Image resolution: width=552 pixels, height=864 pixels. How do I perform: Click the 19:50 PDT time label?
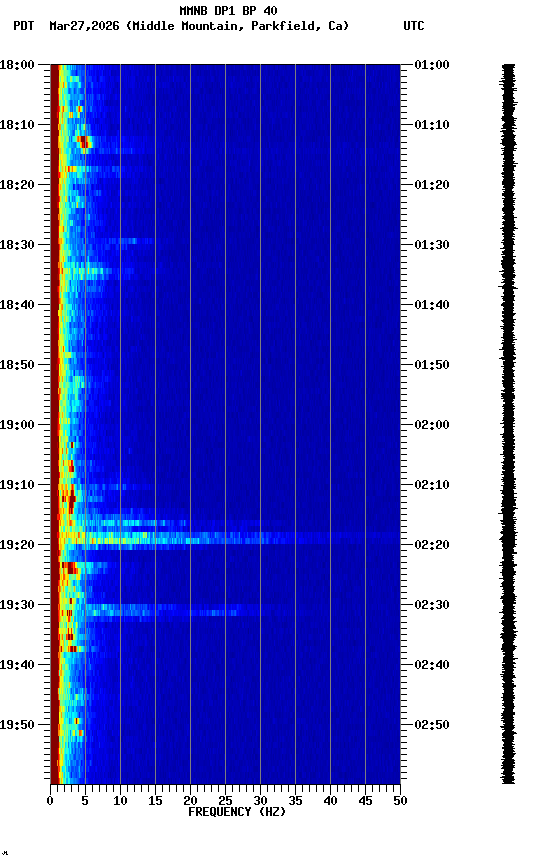click(17, 725)
